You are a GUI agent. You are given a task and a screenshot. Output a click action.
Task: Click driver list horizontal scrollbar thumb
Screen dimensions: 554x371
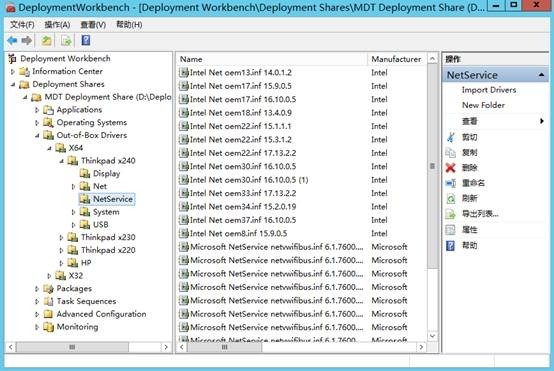tap(225, 347)
